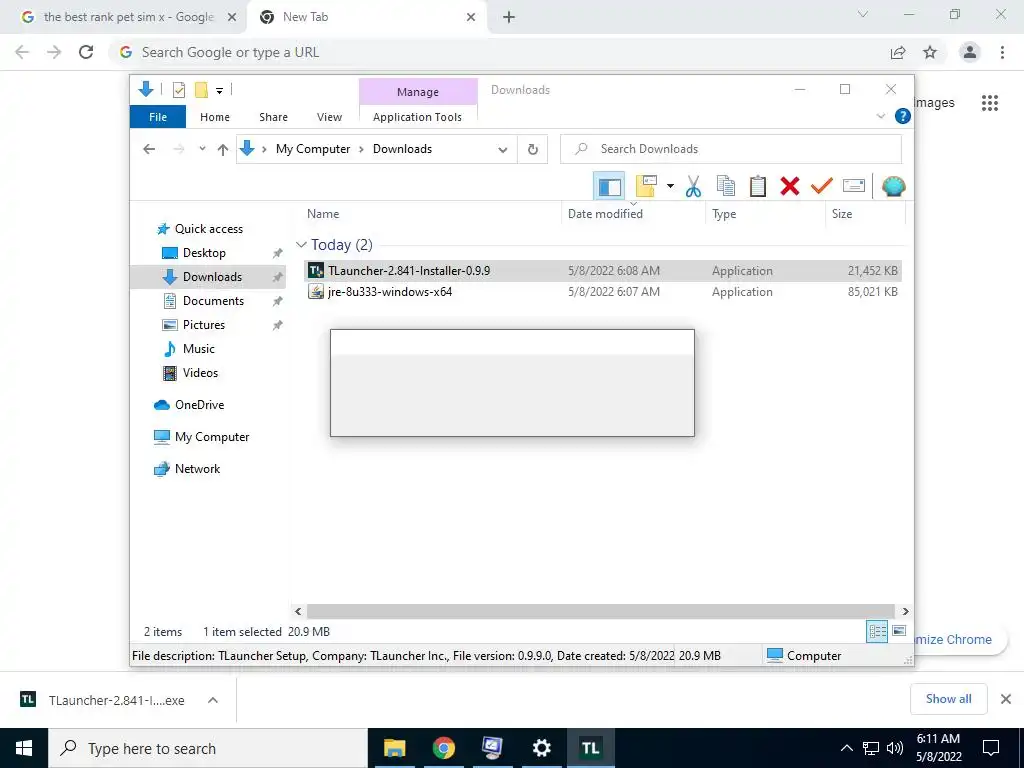Click the blue Help question mark icon
The image size is (1024, 768).
pyautogui.click(x=903, y=116)
